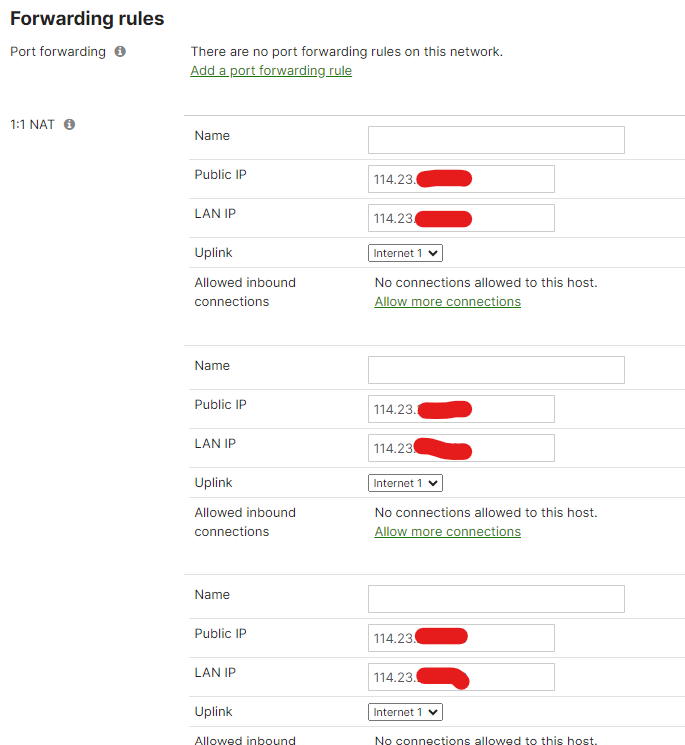The height and width of the screenshot is (745, 685).
Task: Click the Name field of the second NAT rule
Action: pos(496,370)
